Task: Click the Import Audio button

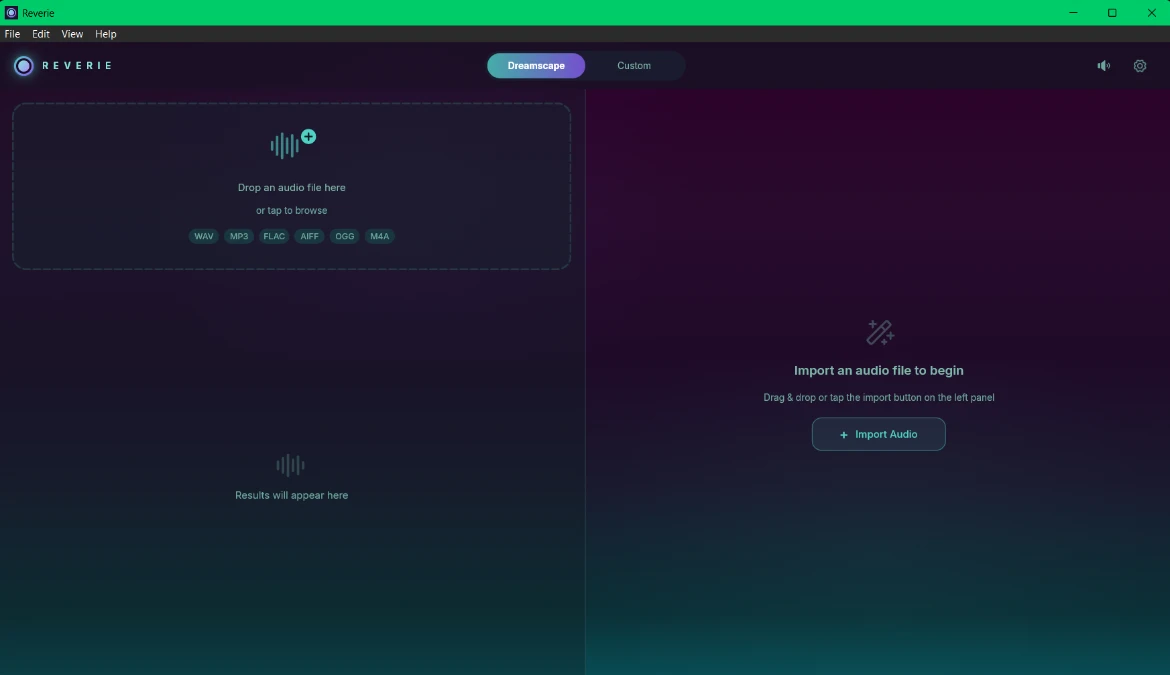Action: [878, 434]
